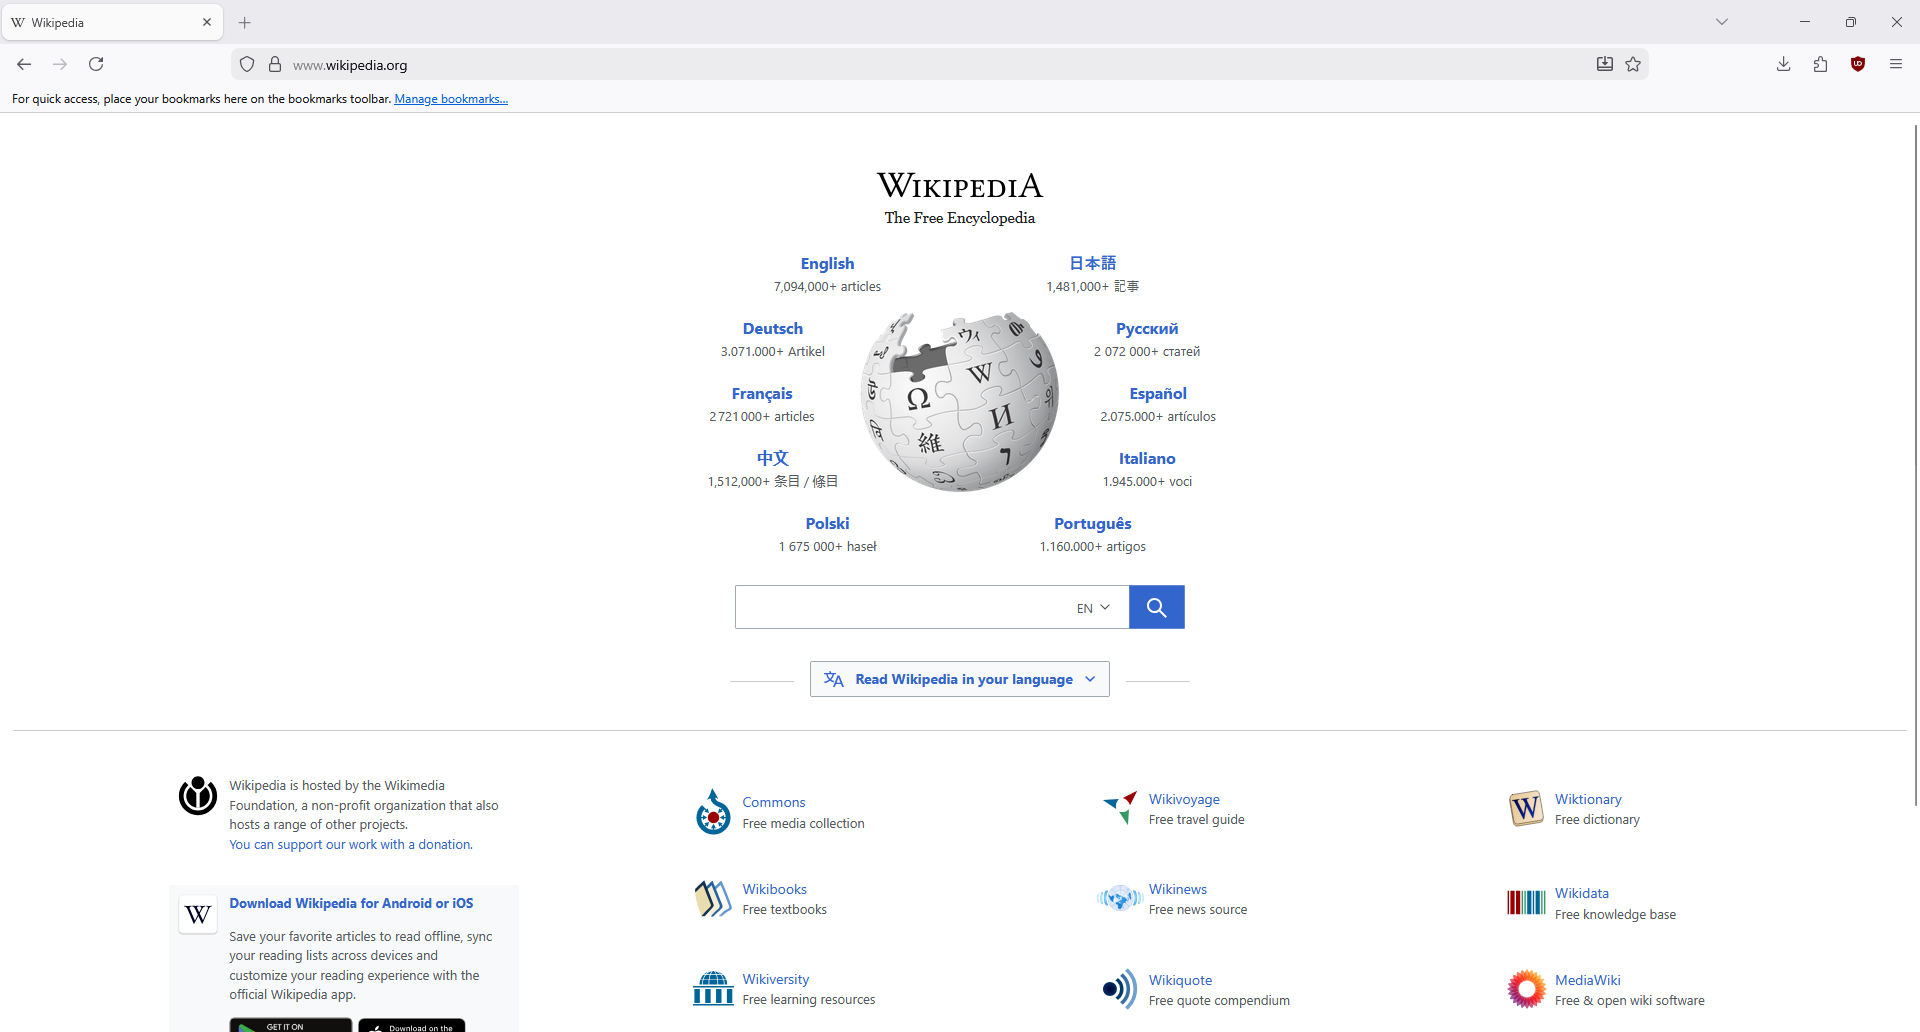Click the Wikiquote logo icon
Viewport: 1920px width, 1032px height.
1119,989
